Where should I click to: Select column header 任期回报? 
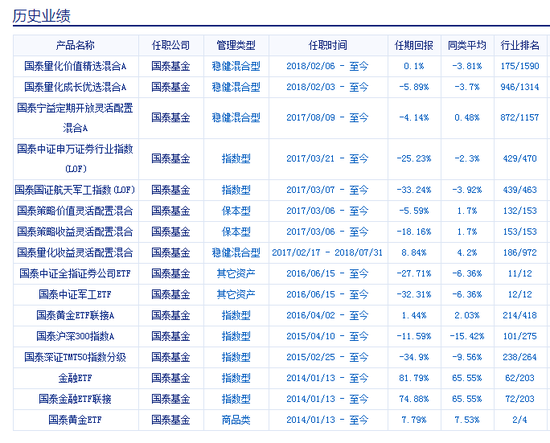pyautogui.click(x=414, y=45)
